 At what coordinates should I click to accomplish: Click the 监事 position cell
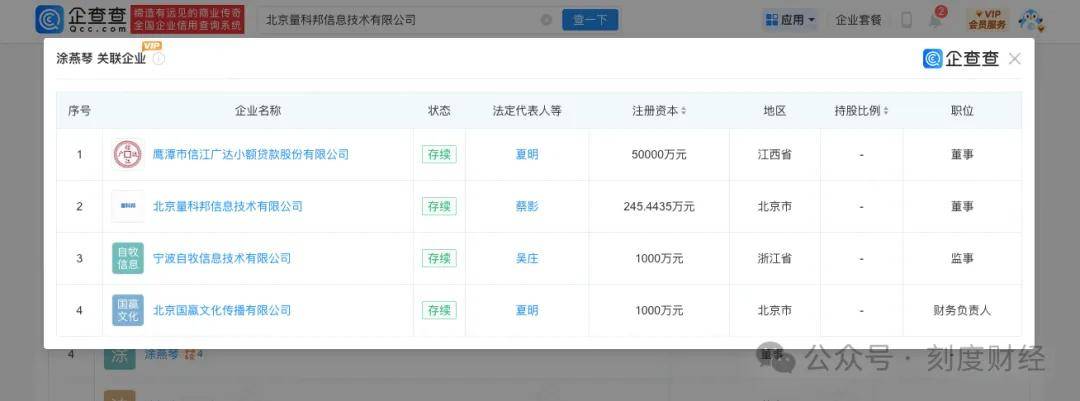coord(962,258)
